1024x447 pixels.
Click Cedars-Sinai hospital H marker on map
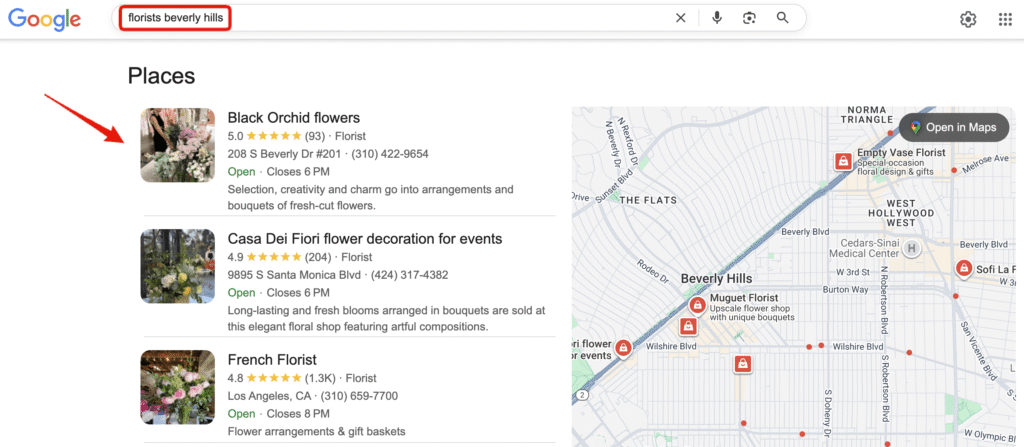click(x=912, y=248)
